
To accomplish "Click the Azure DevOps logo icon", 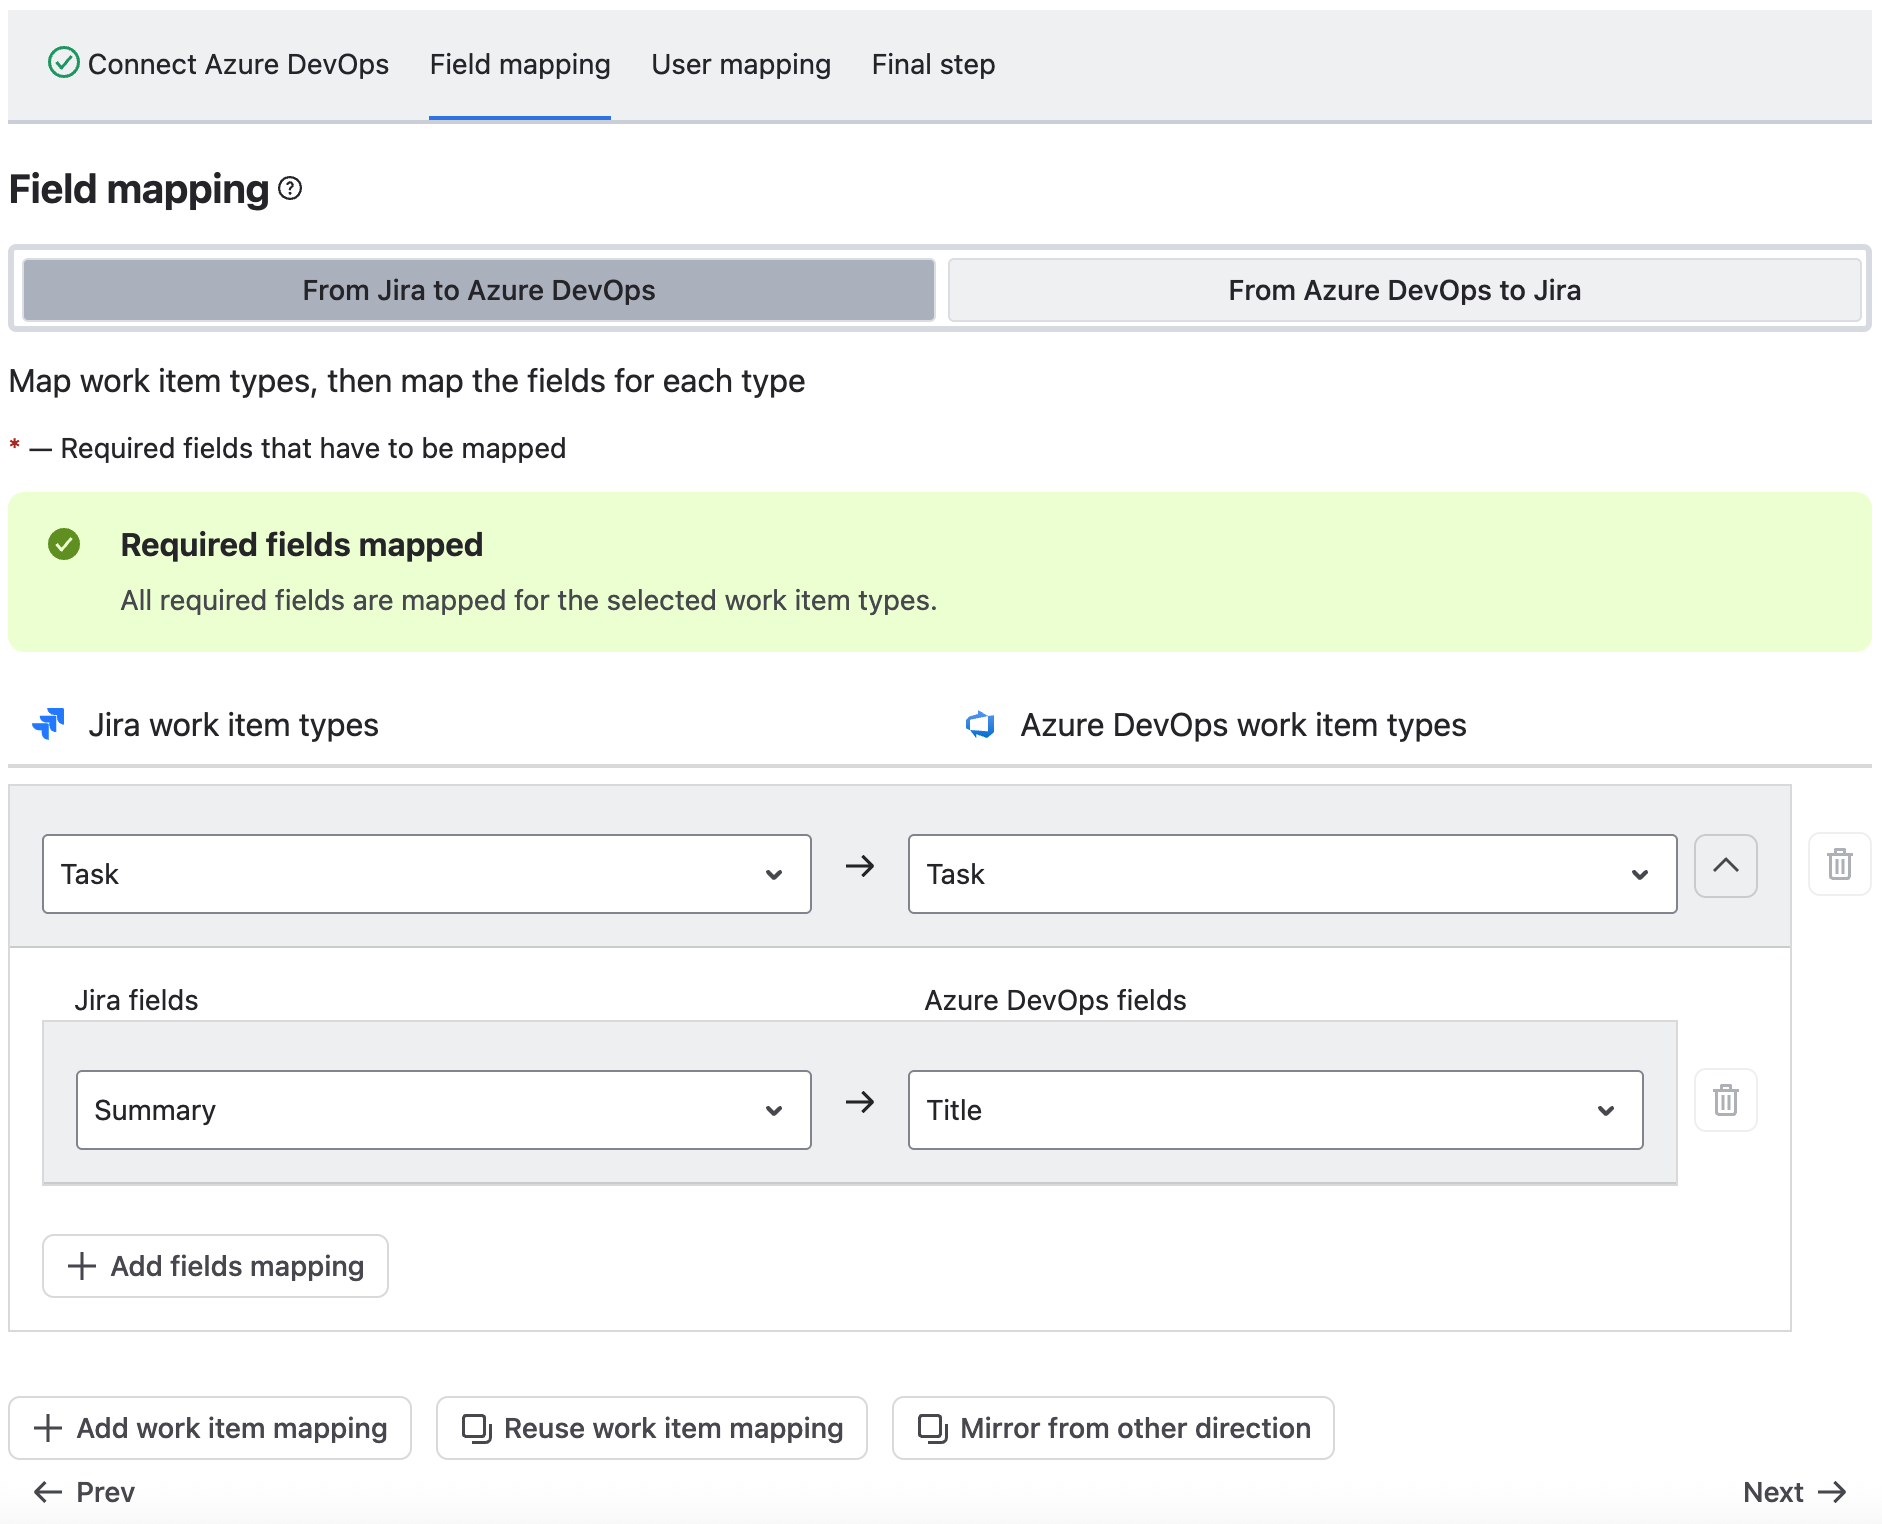I will [980, 724].
